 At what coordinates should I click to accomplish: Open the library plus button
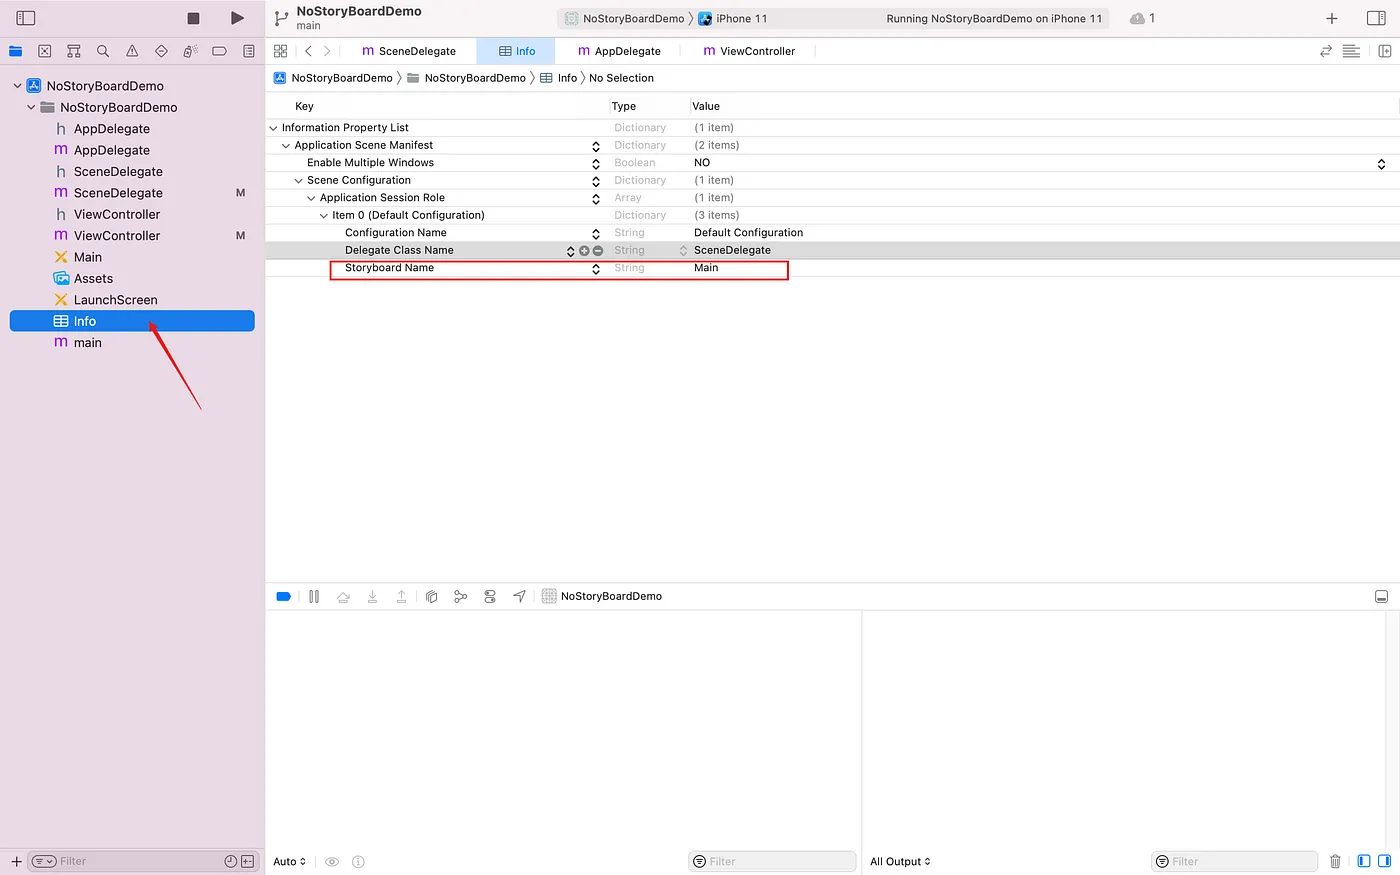[1331, 18]
